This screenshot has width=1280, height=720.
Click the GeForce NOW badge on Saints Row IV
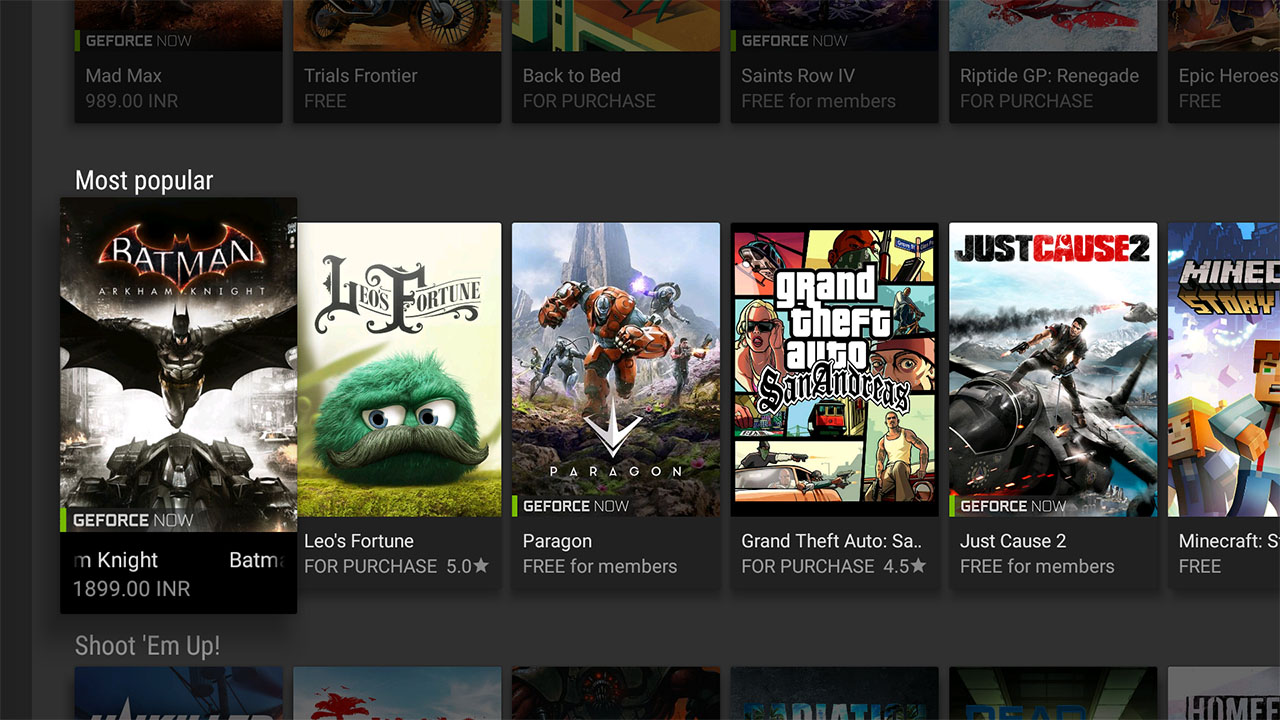click(x=790, y=41)
